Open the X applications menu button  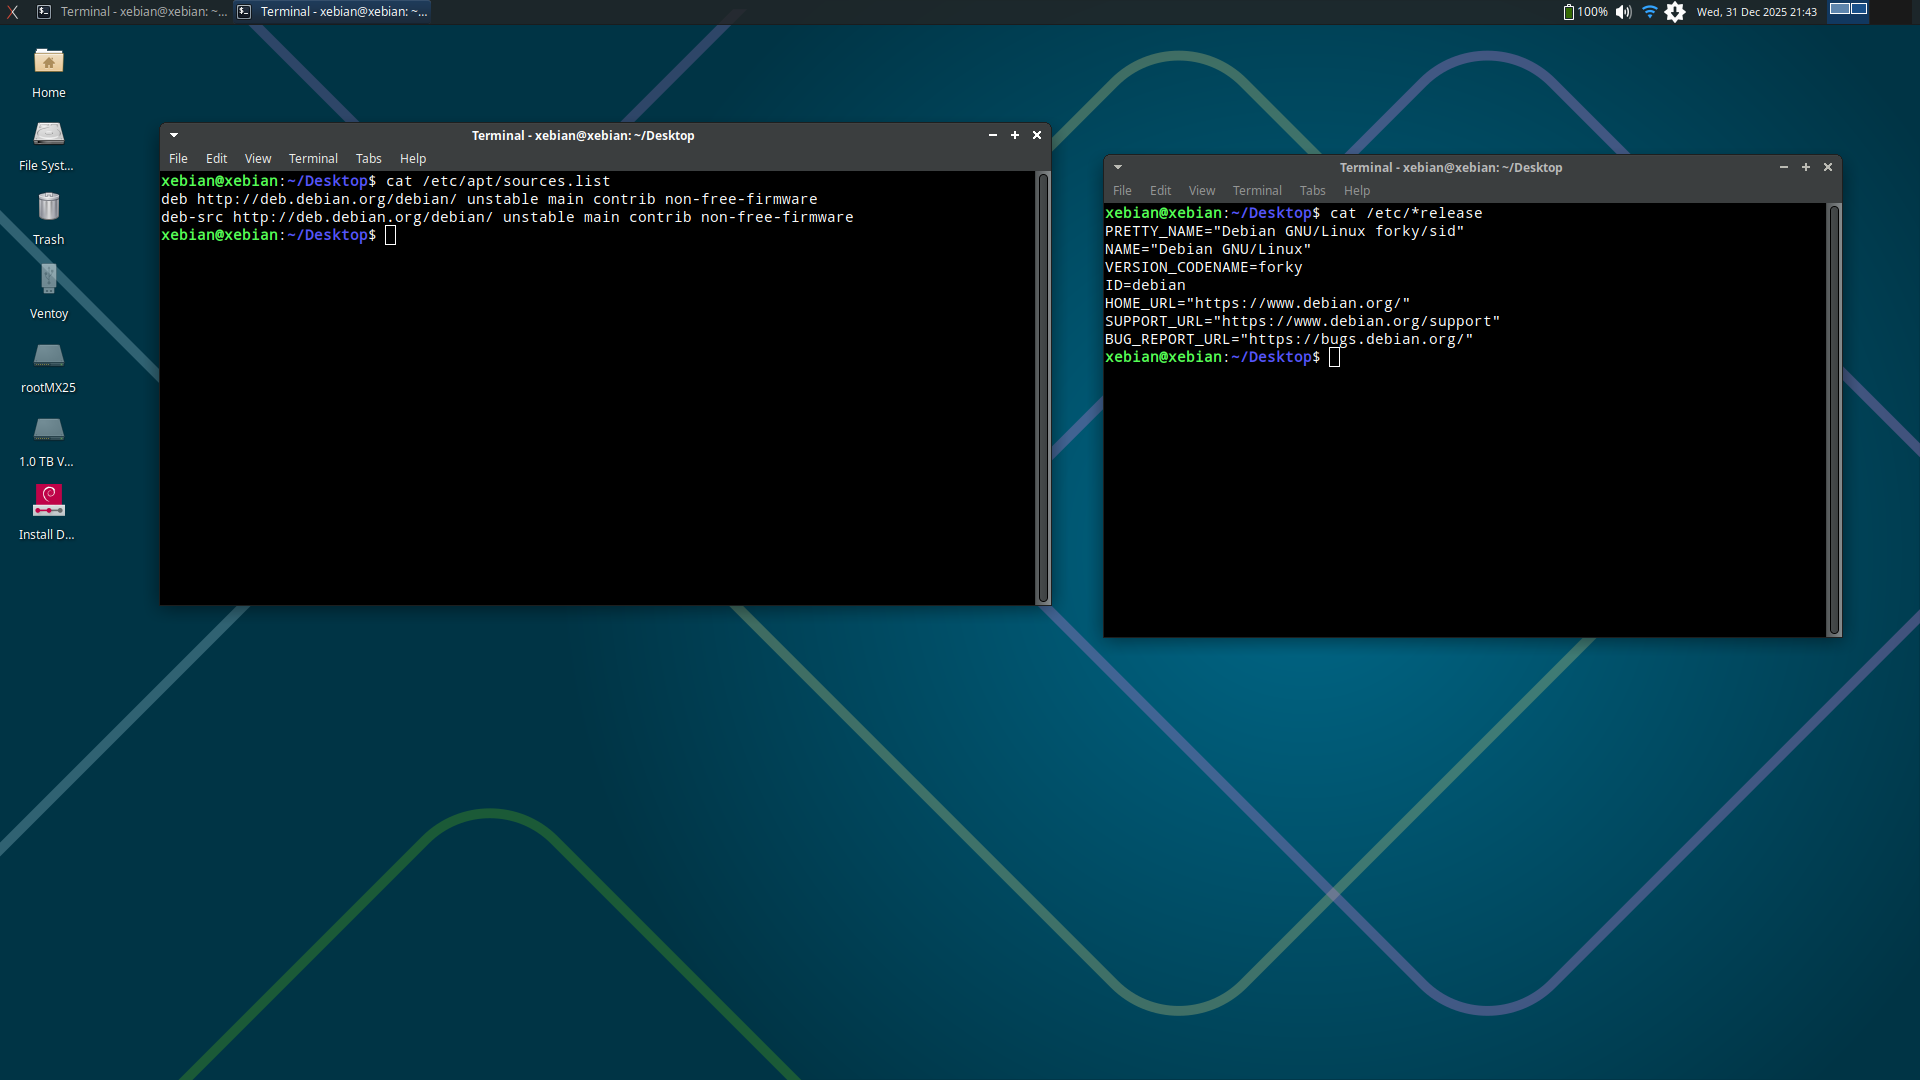13,12
